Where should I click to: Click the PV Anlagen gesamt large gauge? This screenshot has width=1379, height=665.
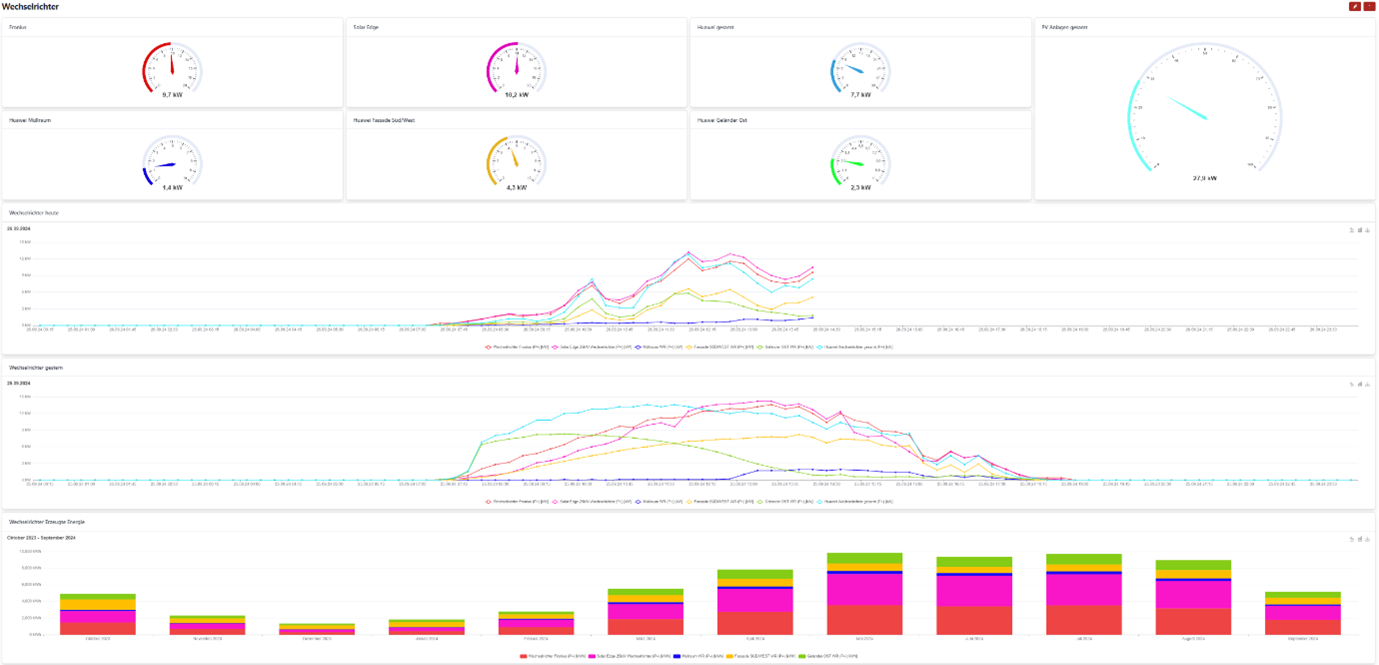(x=1204, y=112)
